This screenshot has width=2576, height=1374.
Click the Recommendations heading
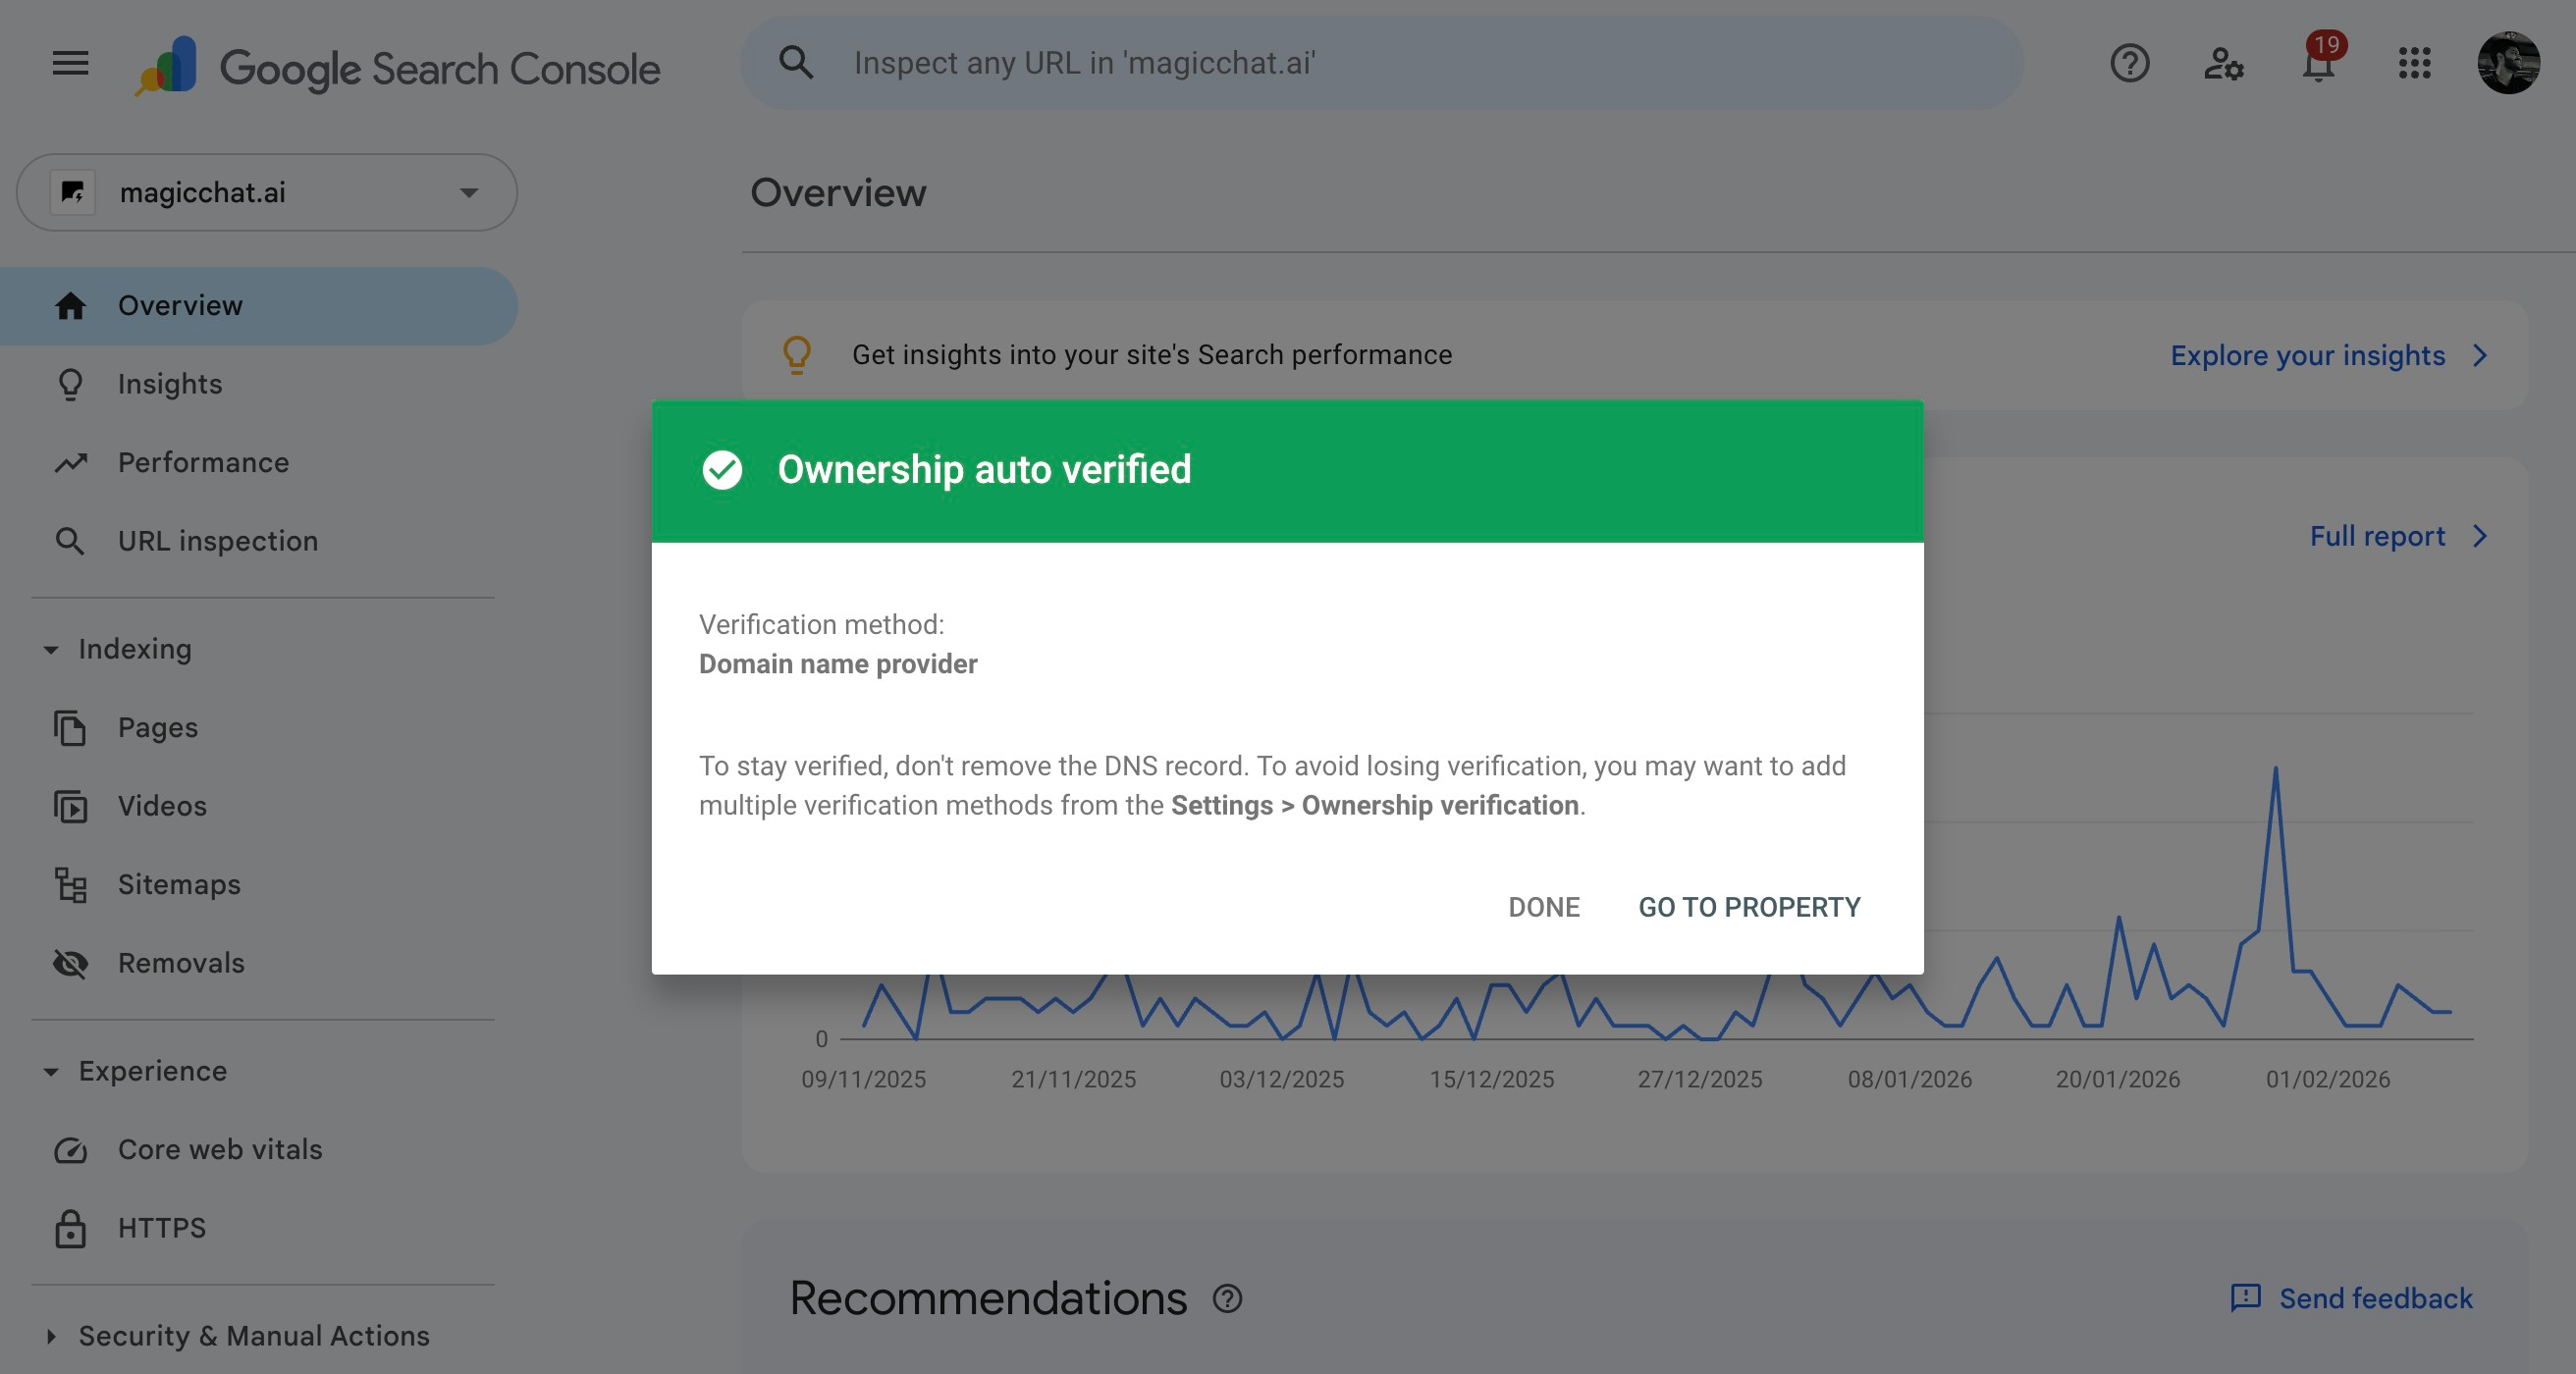(988, 1298)
